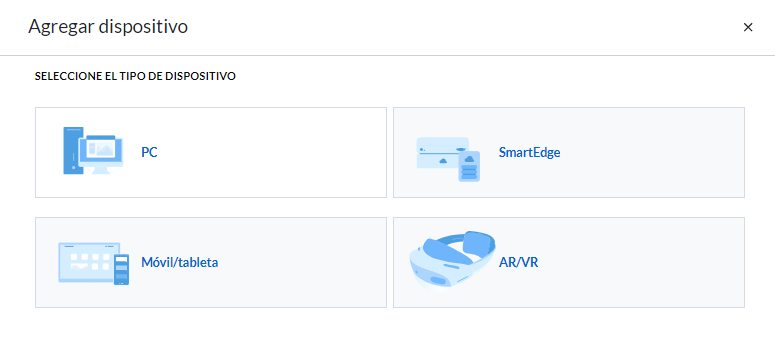Select the PC text label
Viewport: 775px width, 364px height.
[149, 152]
